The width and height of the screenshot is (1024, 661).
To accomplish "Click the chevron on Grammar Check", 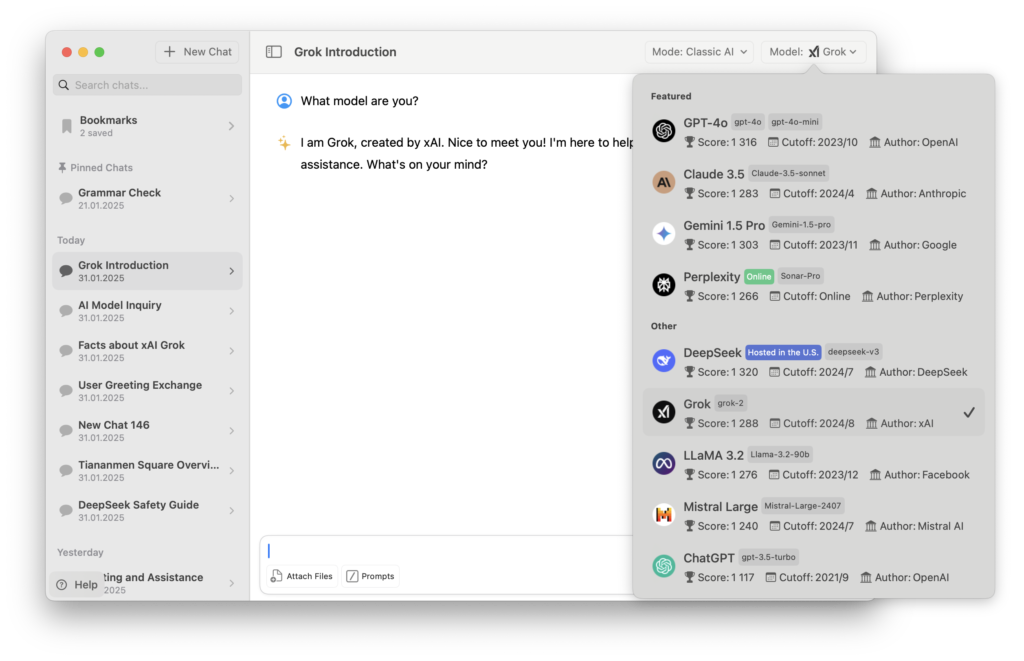I will coord(231,199).
